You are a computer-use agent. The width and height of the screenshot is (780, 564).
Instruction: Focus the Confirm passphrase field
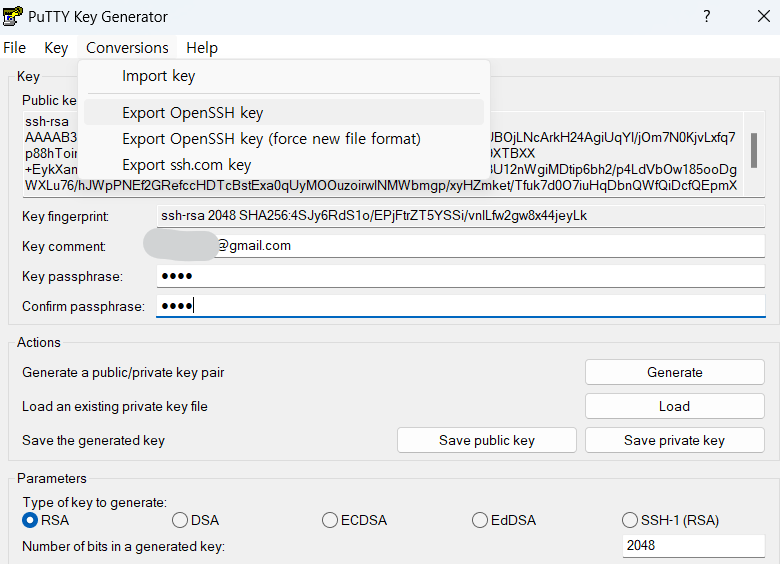pos(461,306)
